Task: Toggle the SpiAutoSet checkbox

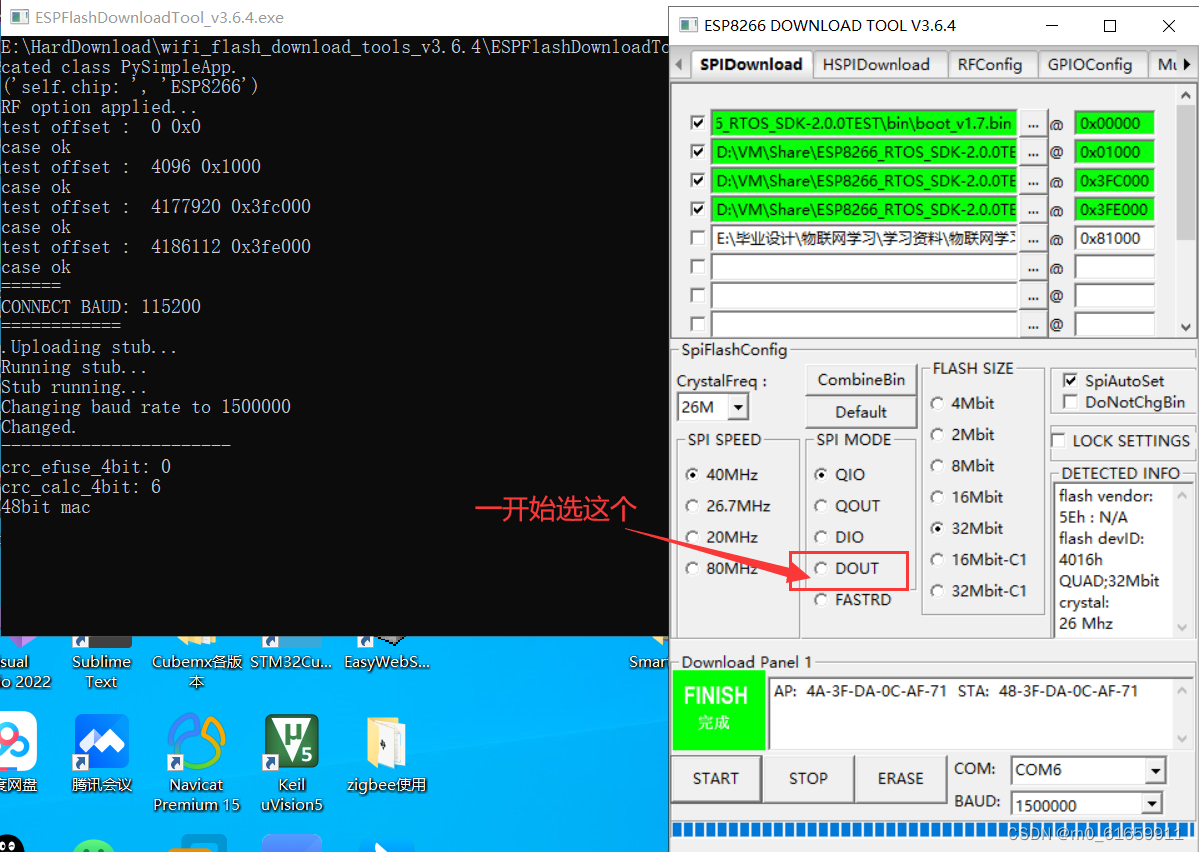Action: pyautogui.click(x=1071, y=381)
